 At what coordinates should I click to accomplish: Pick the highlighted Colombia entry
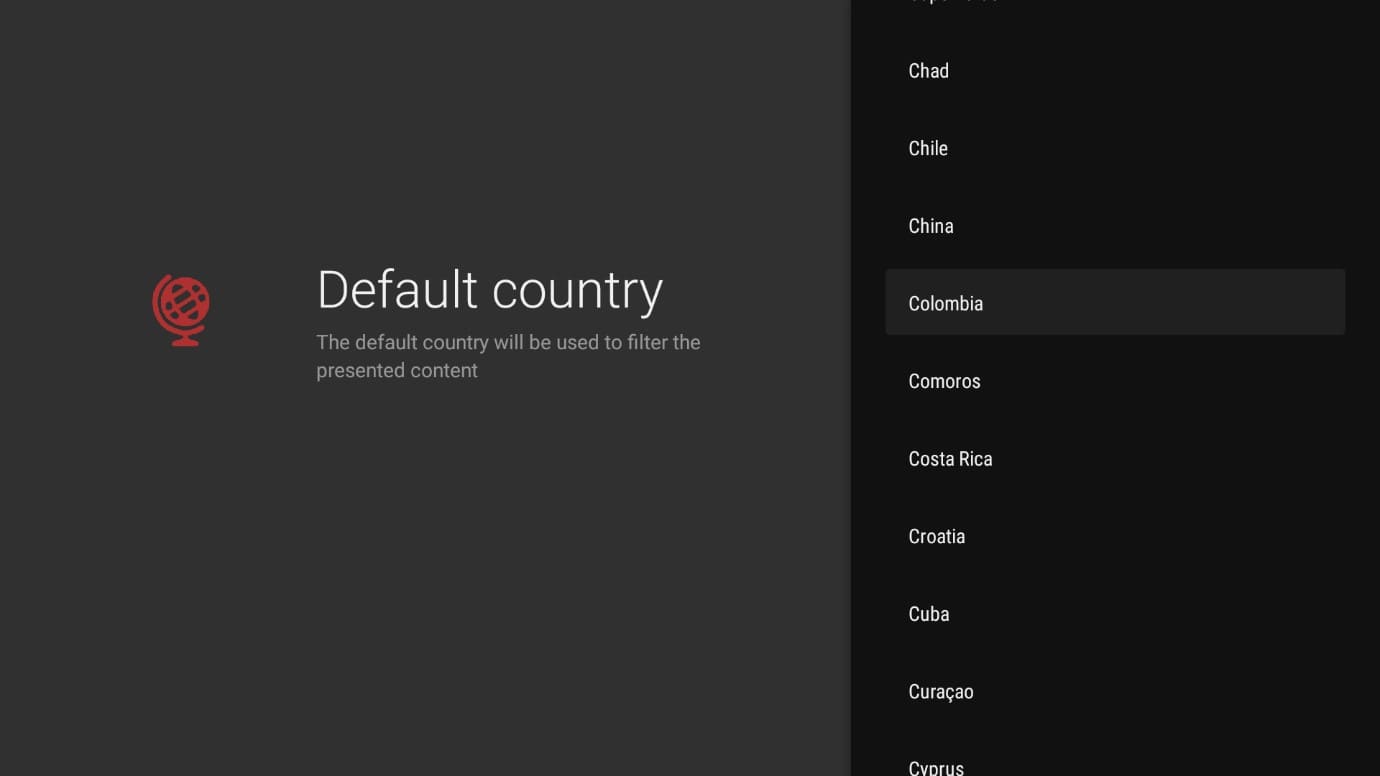[945, 304]
